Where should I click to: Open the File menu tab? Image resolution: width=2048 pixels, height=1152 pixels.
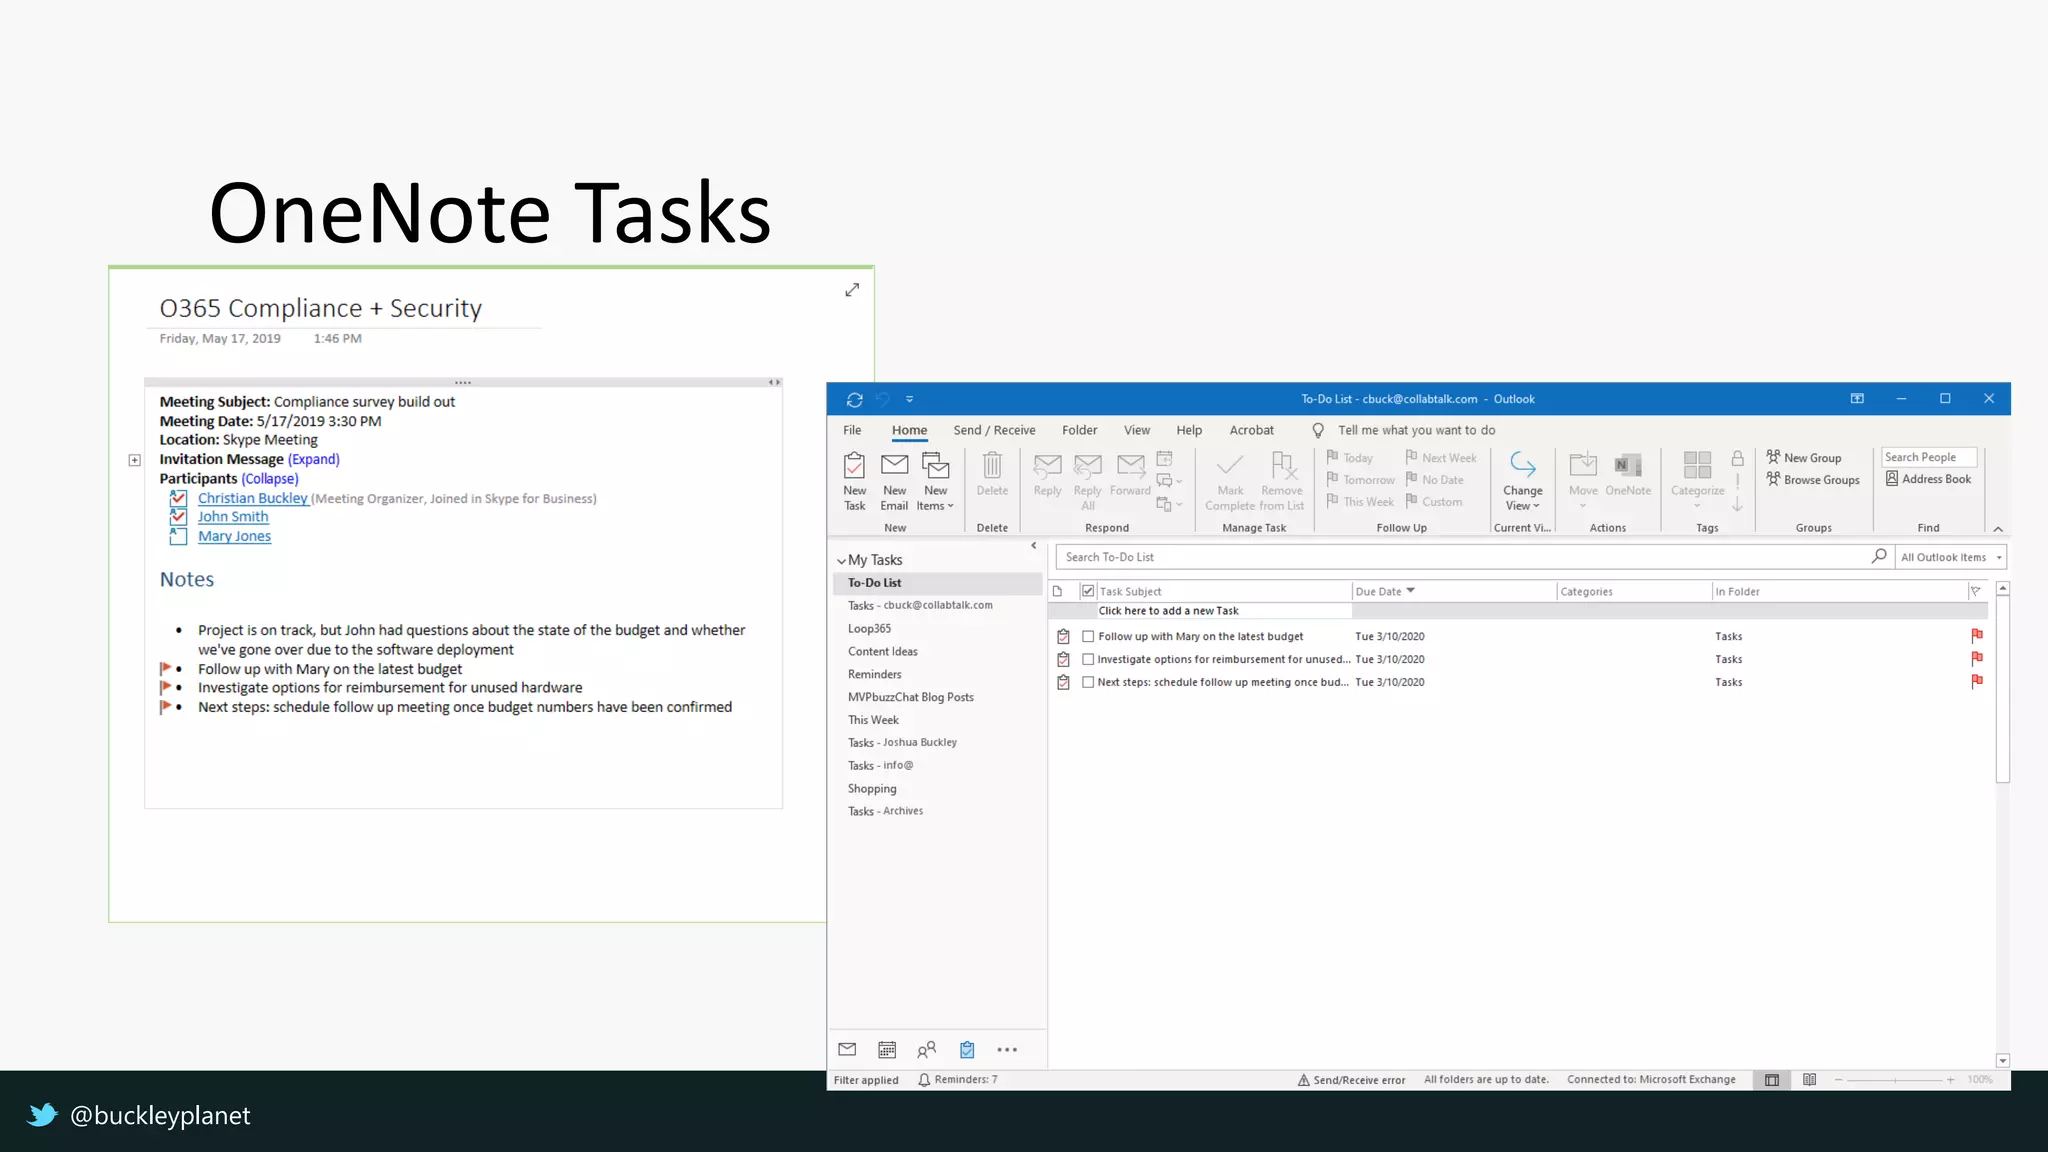(x=852, y=430)
